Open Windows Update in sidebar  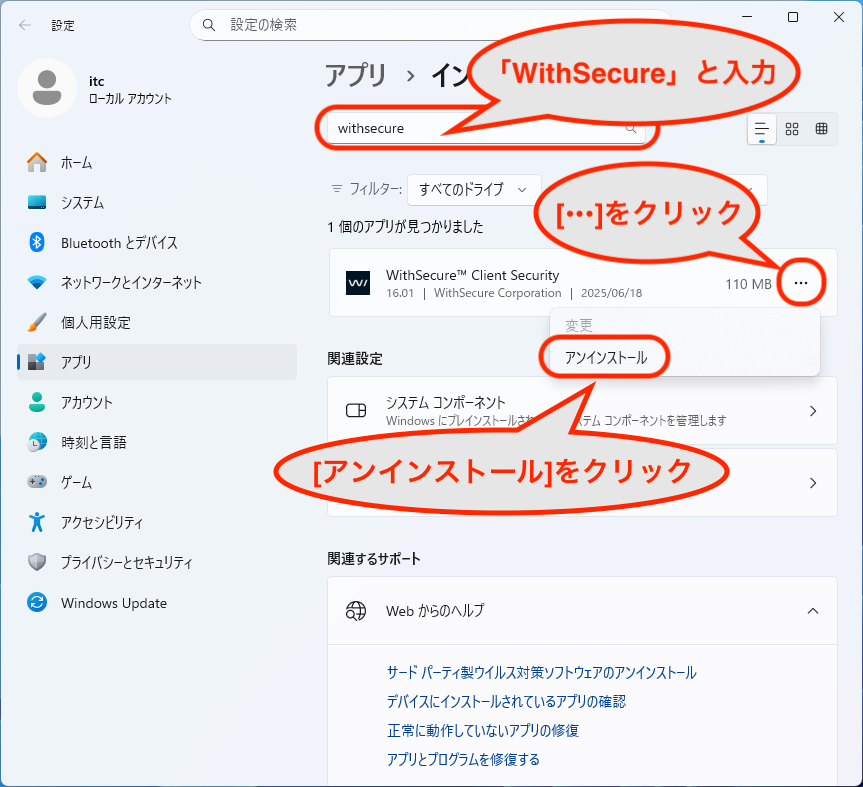tap(113, 603)
